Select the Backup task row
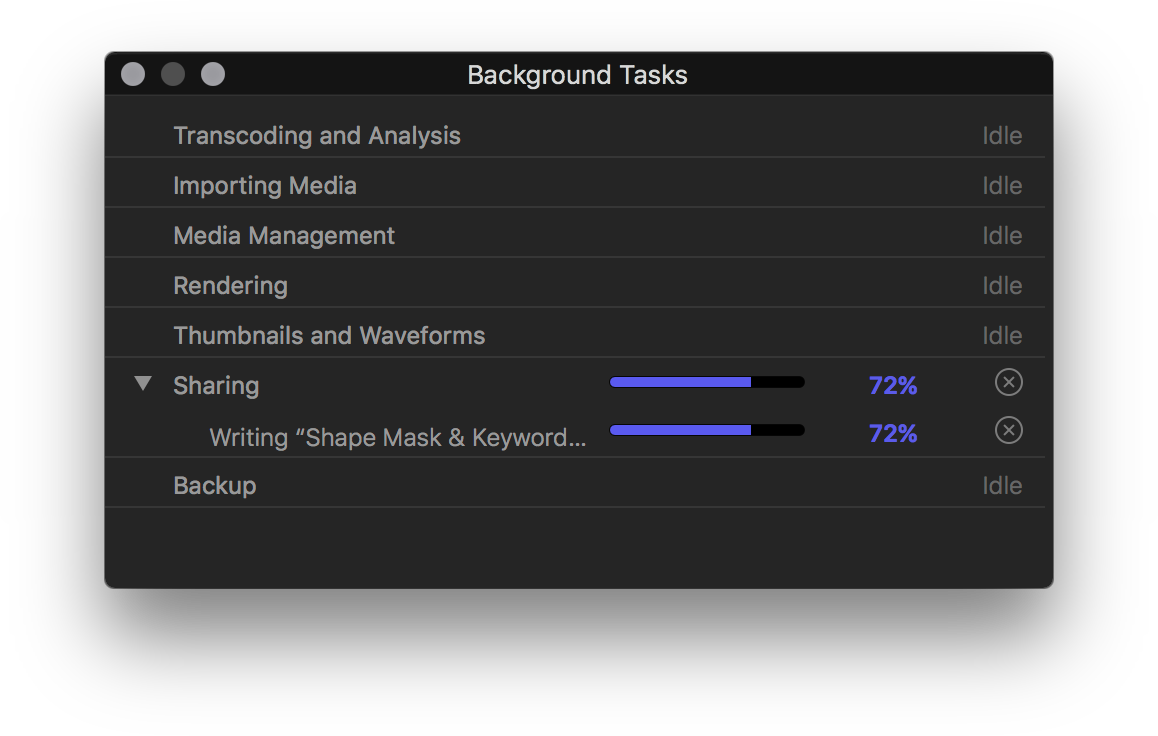The height and width of the screenshot is (736, 1158). (575, 485)
